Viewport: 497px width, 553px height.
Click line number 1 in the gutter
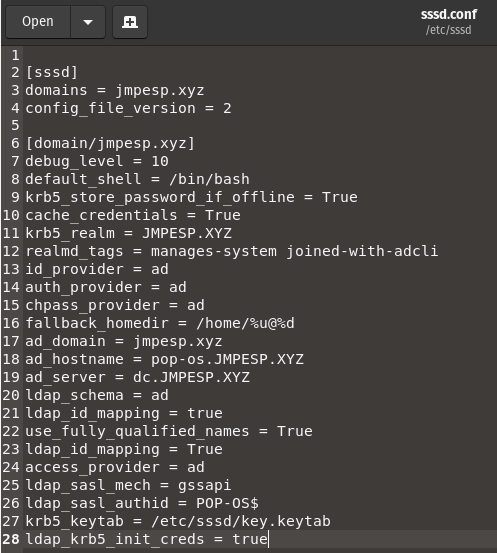click(x=15, y=55)
